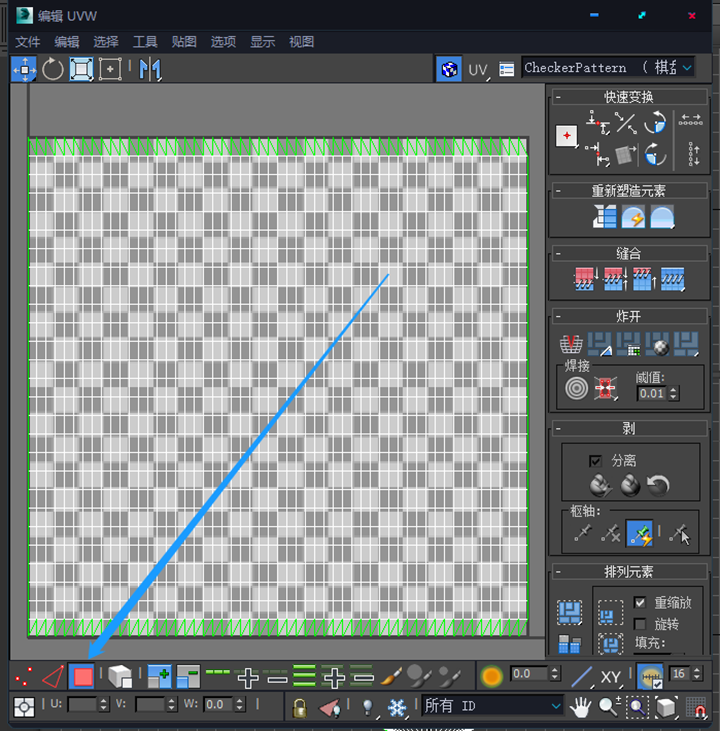Select the Scale subobjects tool

[81, 69]
